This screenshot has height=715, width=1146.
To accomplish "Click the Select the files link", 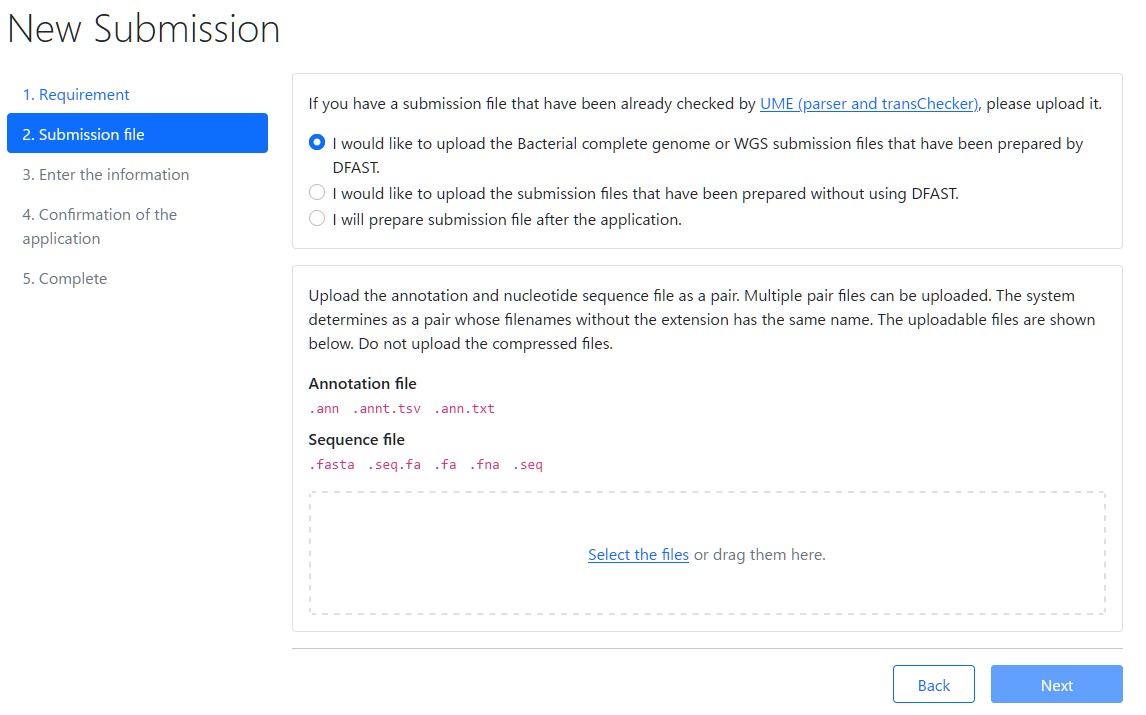I will pyautogui.click(x=638, y=555).
